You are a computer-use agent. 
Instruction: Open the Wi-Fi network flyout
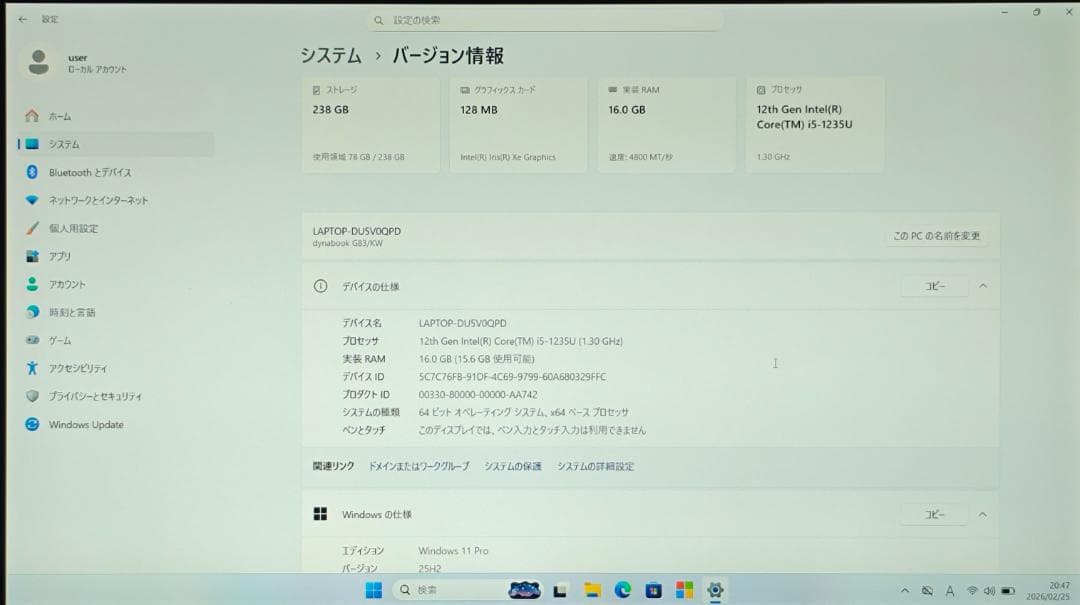click(972, 591)
